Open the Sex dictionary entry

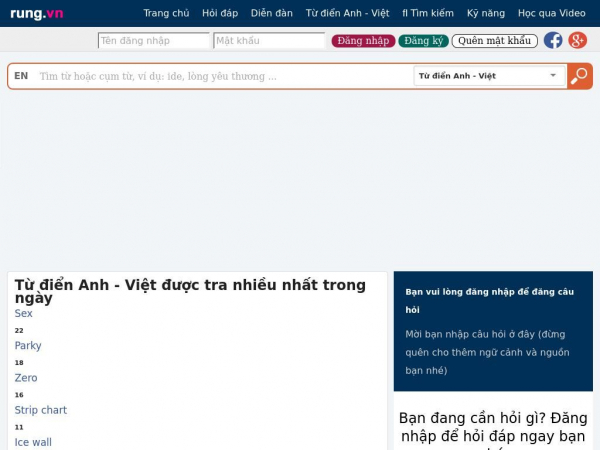coord(23,313)
